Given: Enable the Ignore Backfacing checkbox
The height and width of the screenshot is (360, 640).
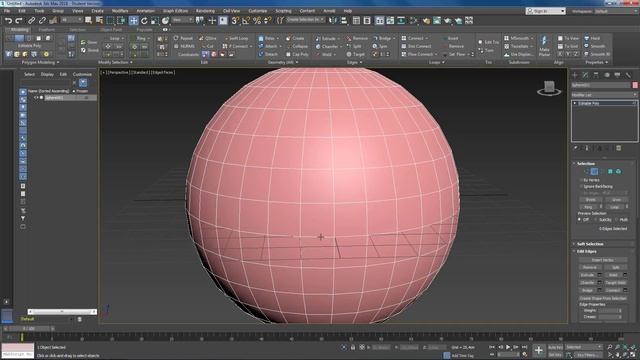Looking at the screenshot, I should [x=581, y=186].
